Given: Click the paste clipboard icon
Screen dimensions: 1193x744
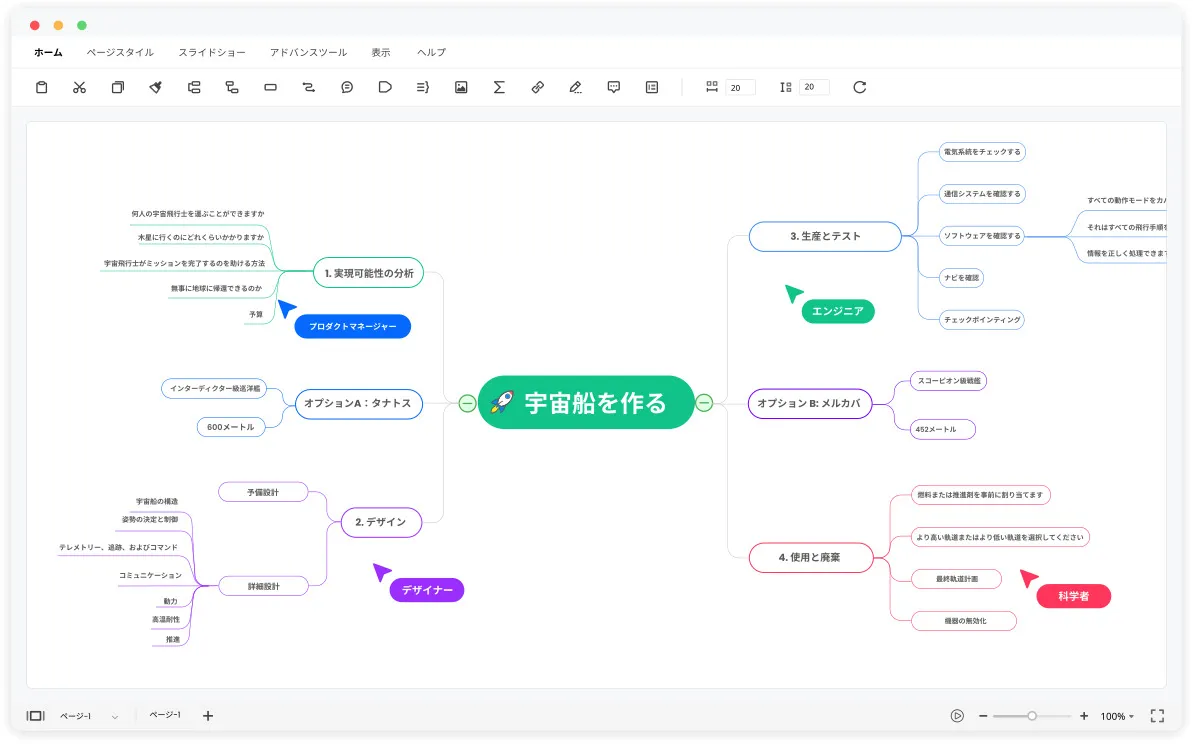Looking at the screenshot, I should coord(41,87).
